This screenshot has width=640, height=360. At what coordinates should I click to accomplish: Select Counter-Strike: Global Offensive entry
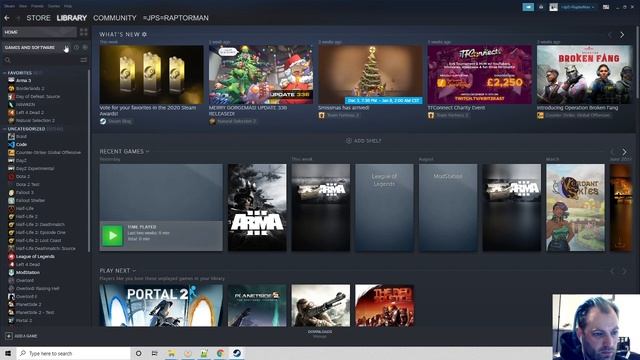pyautogui.click(x=48, y=152)
